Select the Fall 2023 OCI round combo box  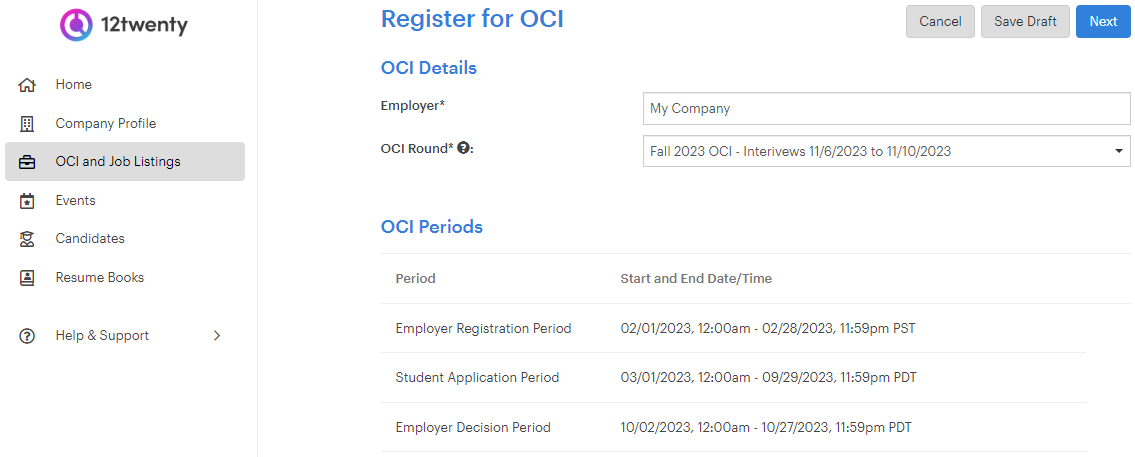point(886,151)
